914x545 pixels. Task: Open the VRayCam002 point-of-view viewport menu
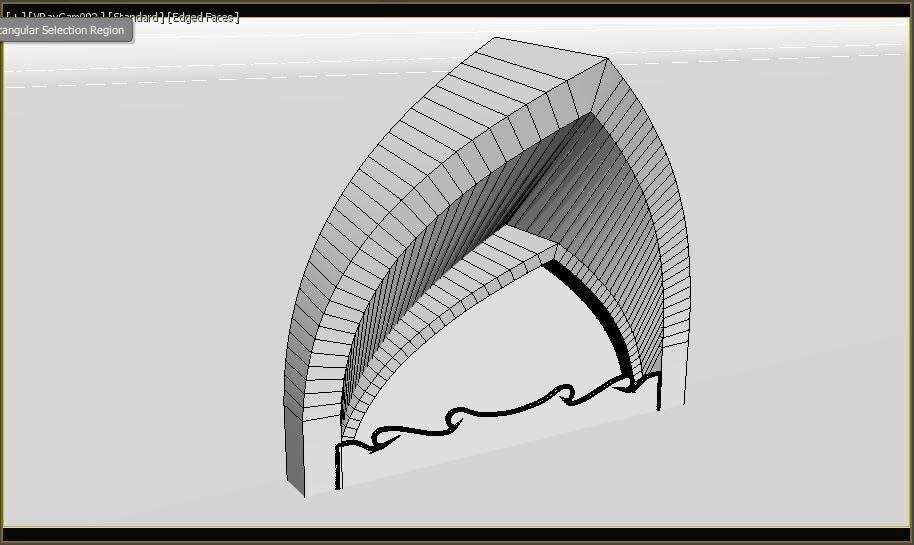(x=65, y=17)
